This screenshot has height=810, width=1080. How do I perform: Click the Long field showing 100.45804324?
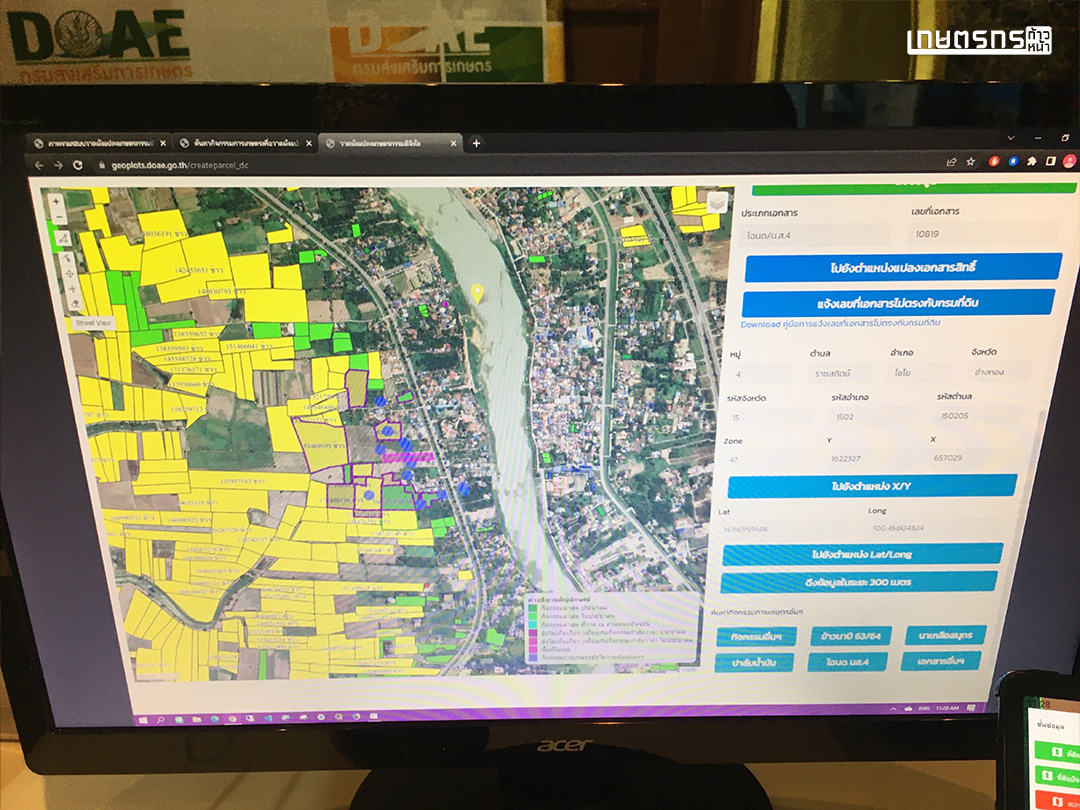(935, 528)
